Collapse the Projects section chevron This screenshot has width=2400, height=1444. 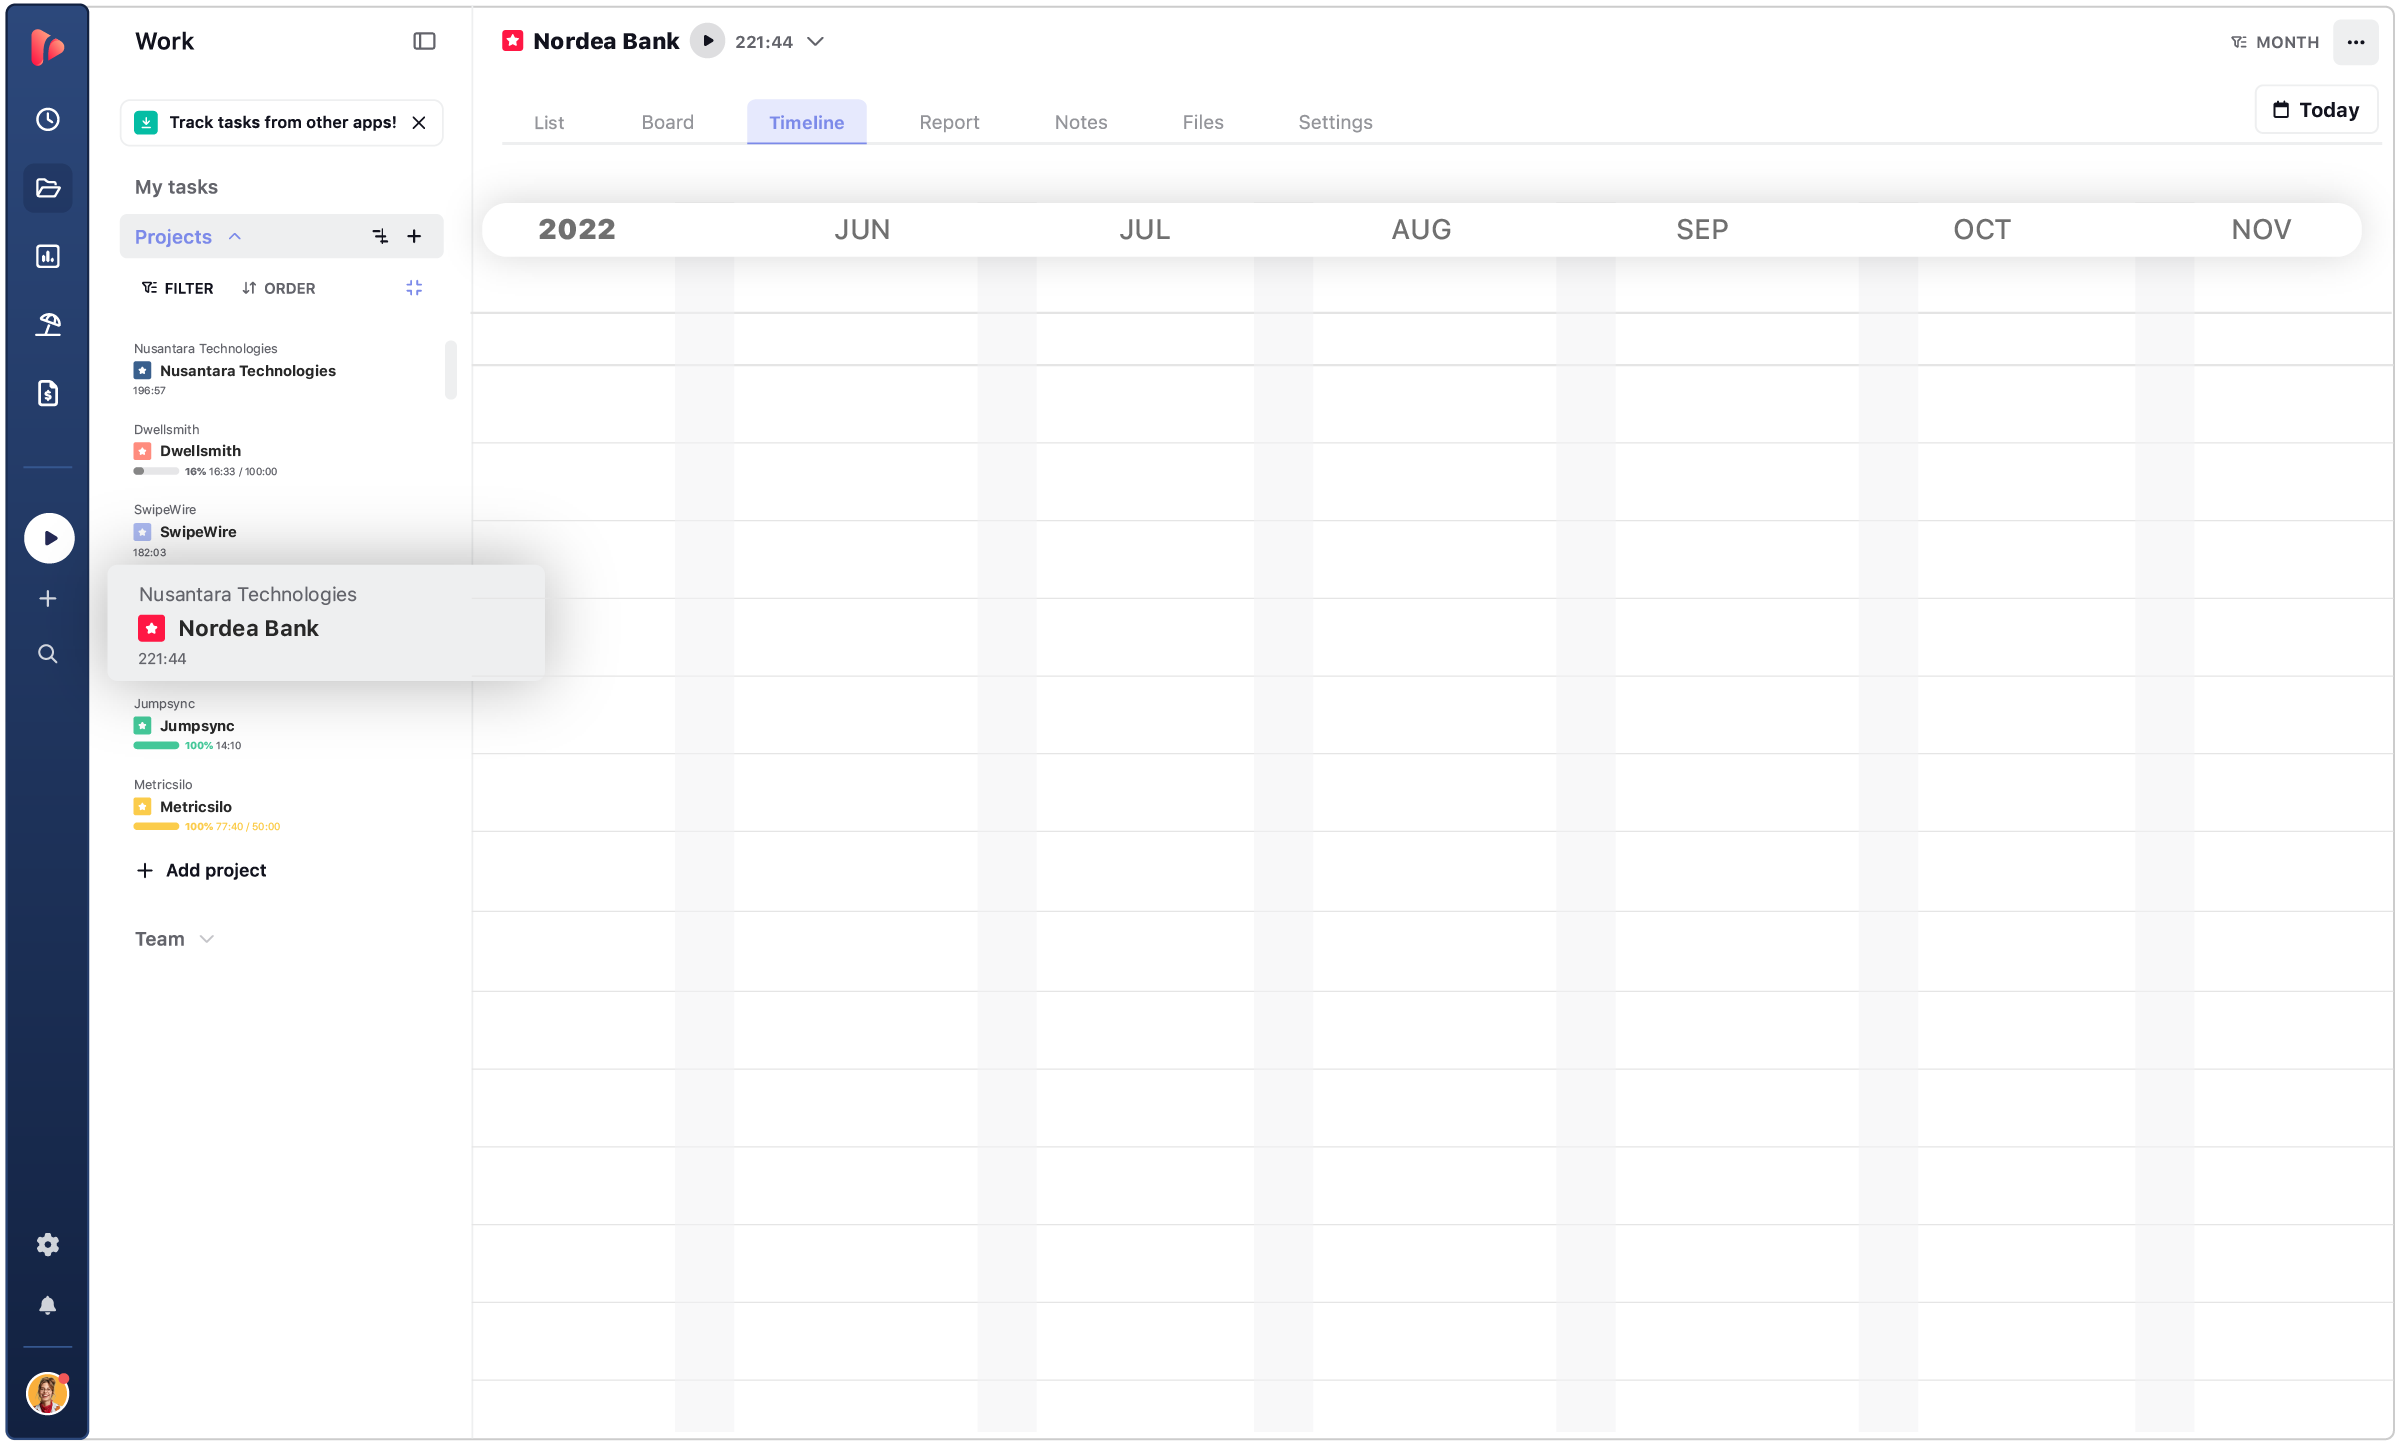235,237
